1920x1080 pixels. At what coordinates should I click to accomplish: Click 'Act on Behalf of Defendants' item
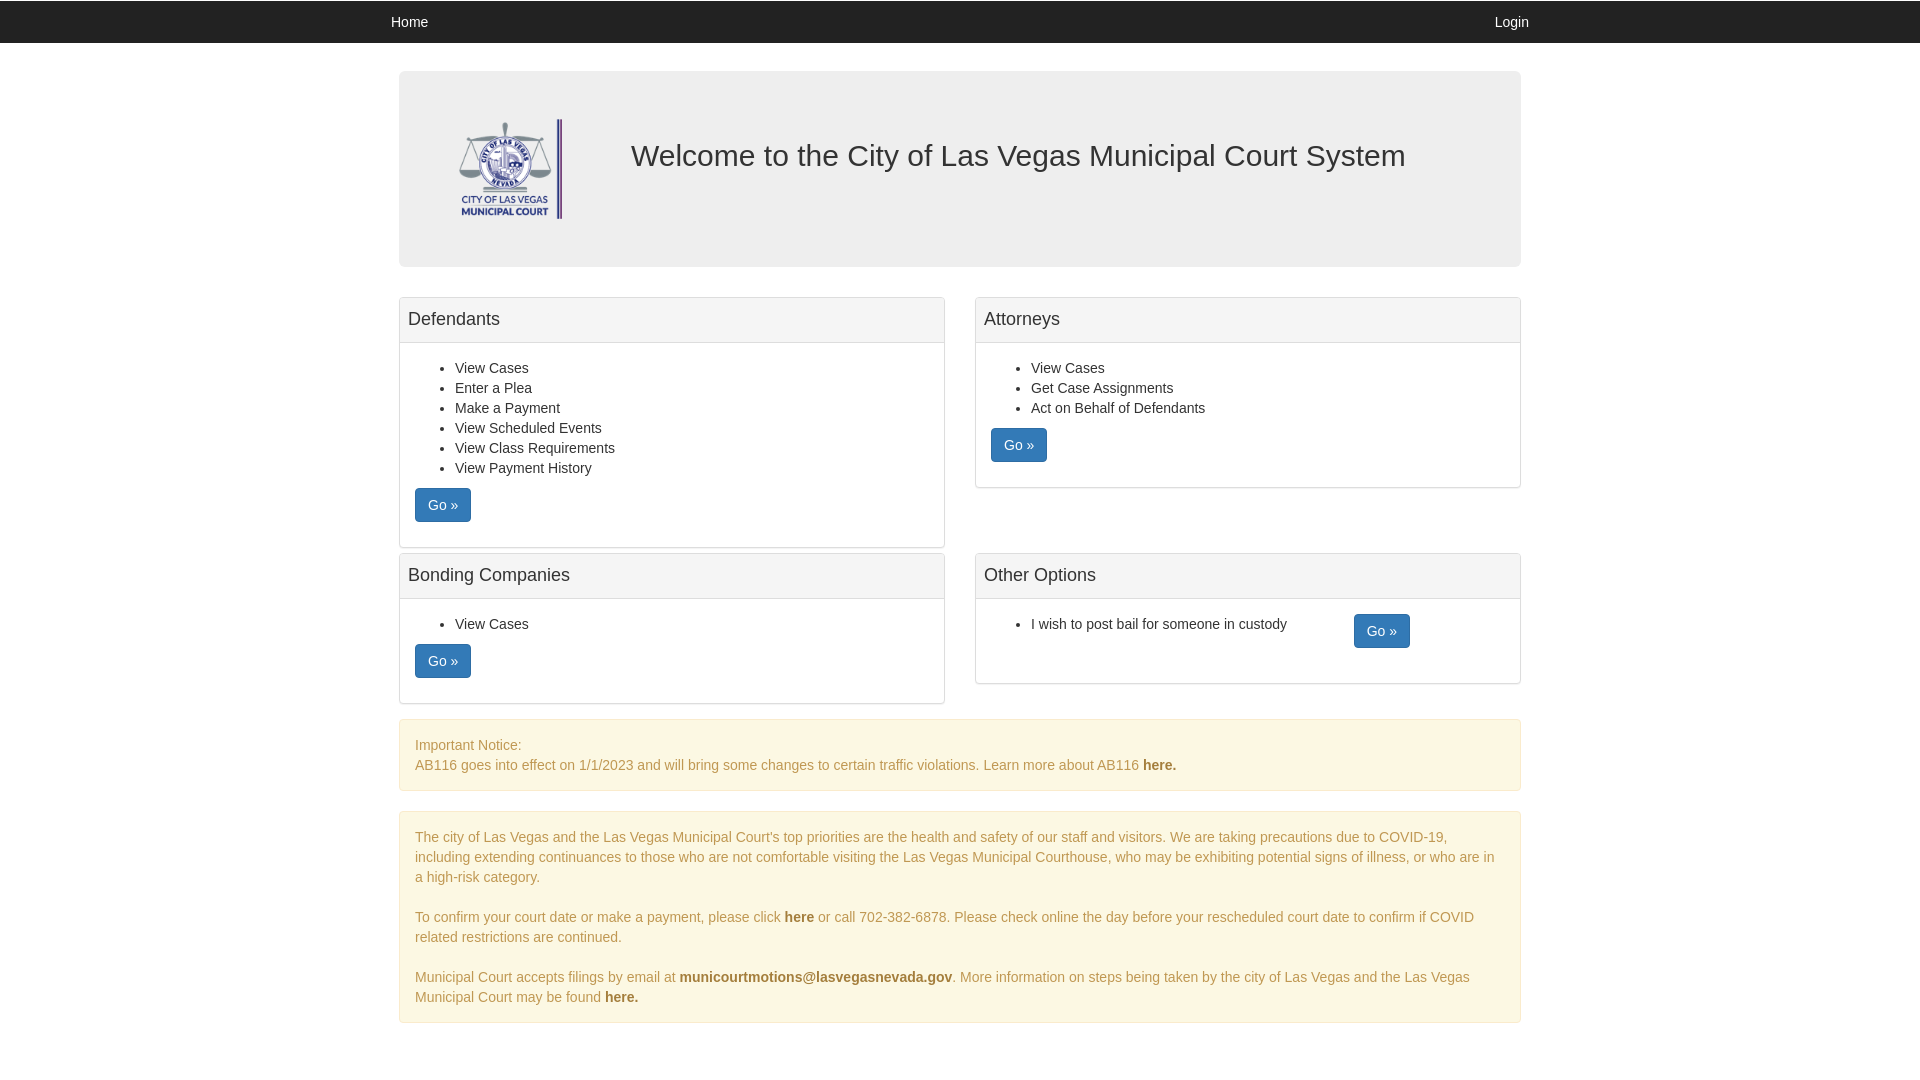(x=1118, y=408)
